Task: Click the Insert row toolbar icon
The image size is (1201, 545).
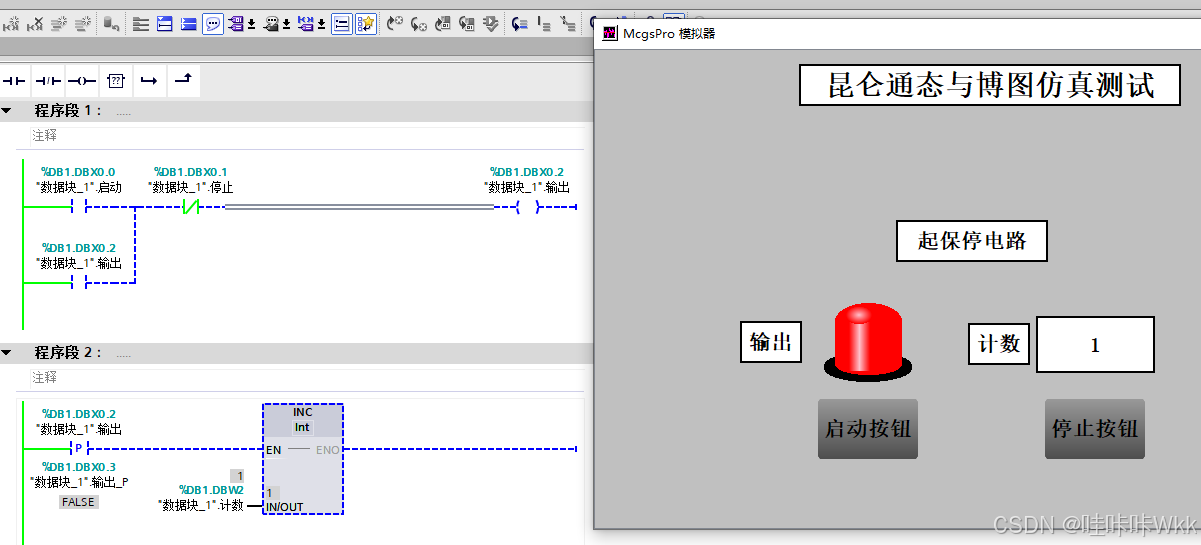Action: pyautogui.click(x=59, y=23)
